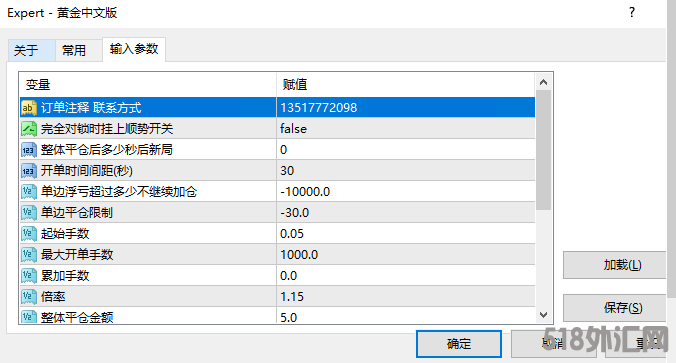The height and width of the screenshot is (363, 676).
Task: Select the 累加手数 variable name
Action: point(65,276)
